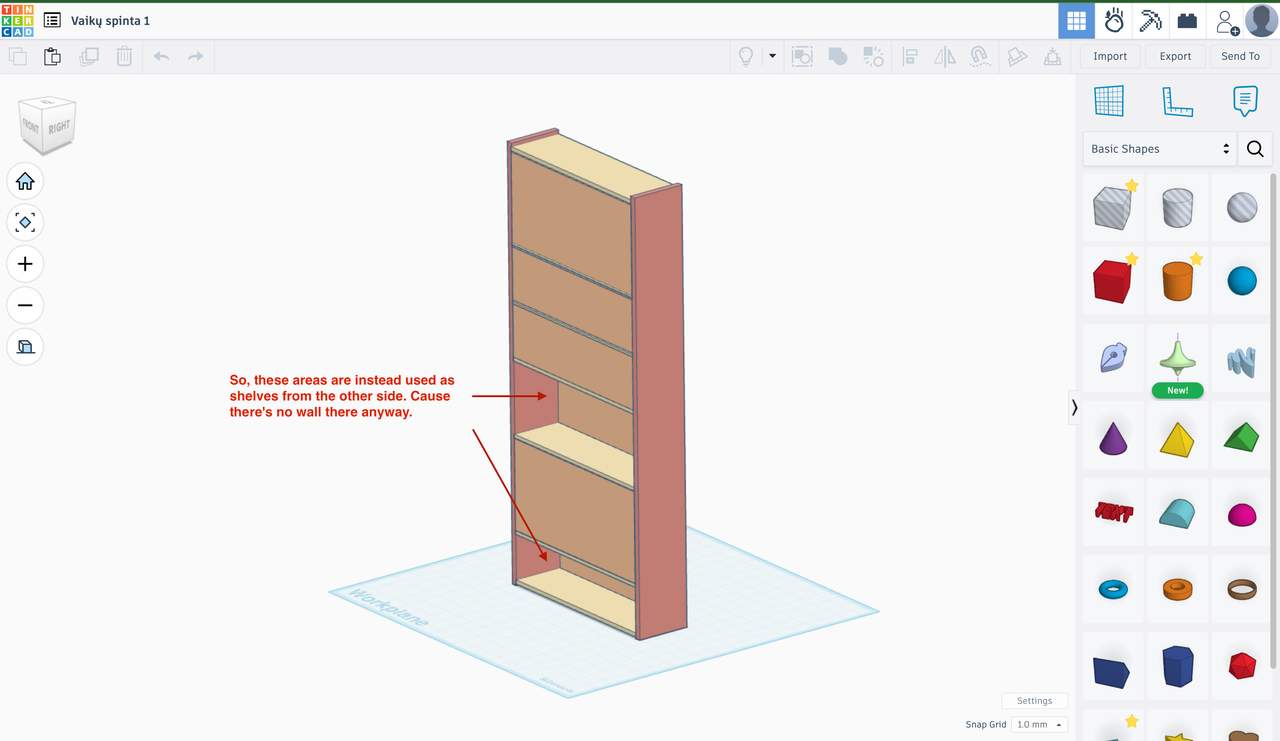Viewport: 1280px width, 741px height.
Task: Select the Ruler tool
Action: (1177, 101)
